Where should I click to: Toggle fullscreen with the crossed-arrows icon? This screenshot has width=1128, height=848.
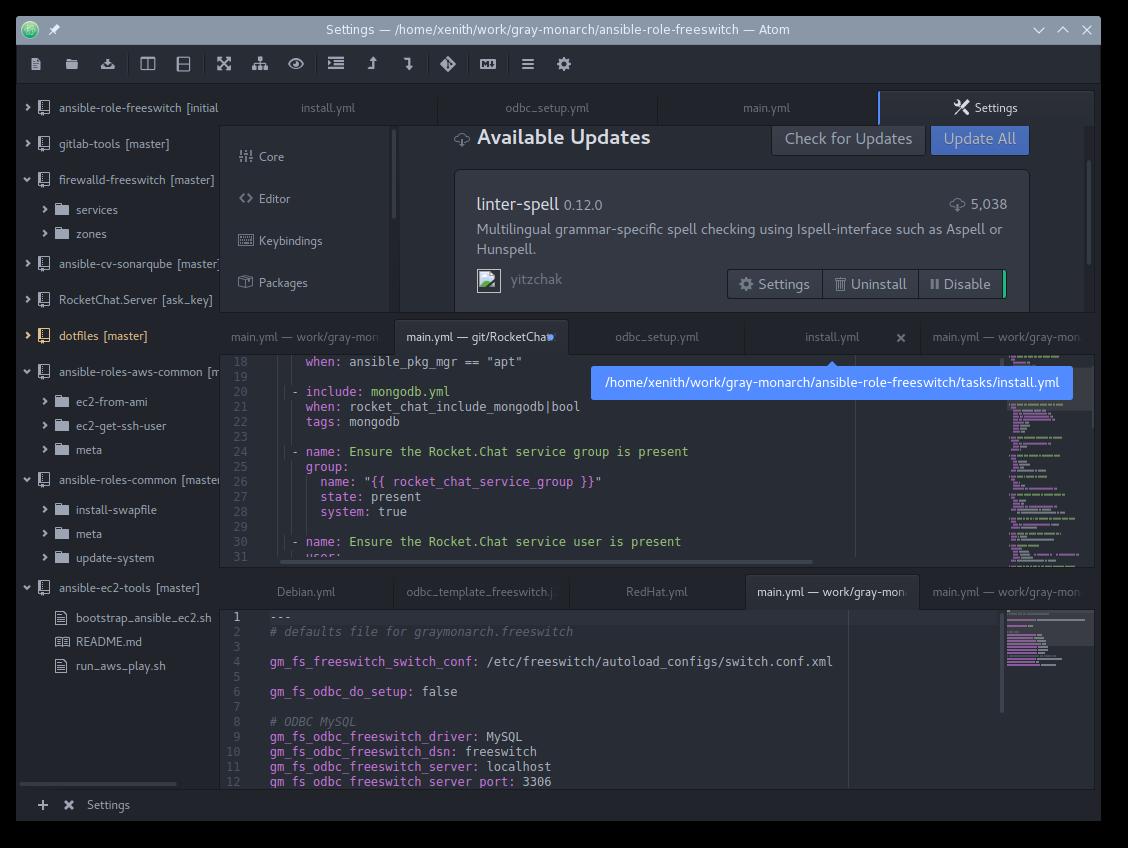pyautogui.click(x=224, y=64)
